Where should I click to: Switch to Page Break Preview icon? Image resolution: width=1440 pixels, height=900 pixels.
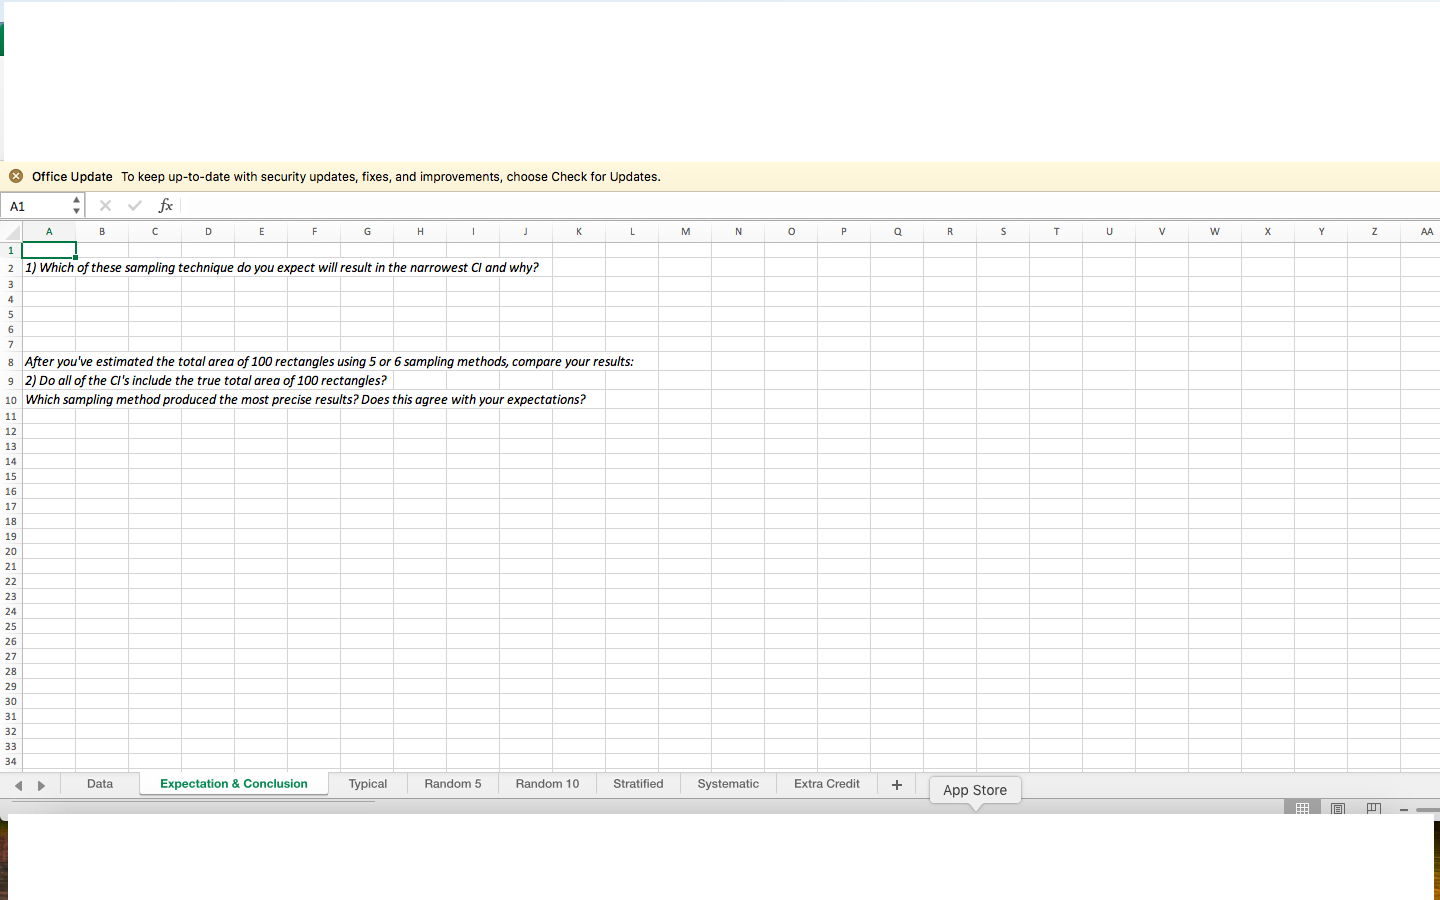click(1374, 808)
